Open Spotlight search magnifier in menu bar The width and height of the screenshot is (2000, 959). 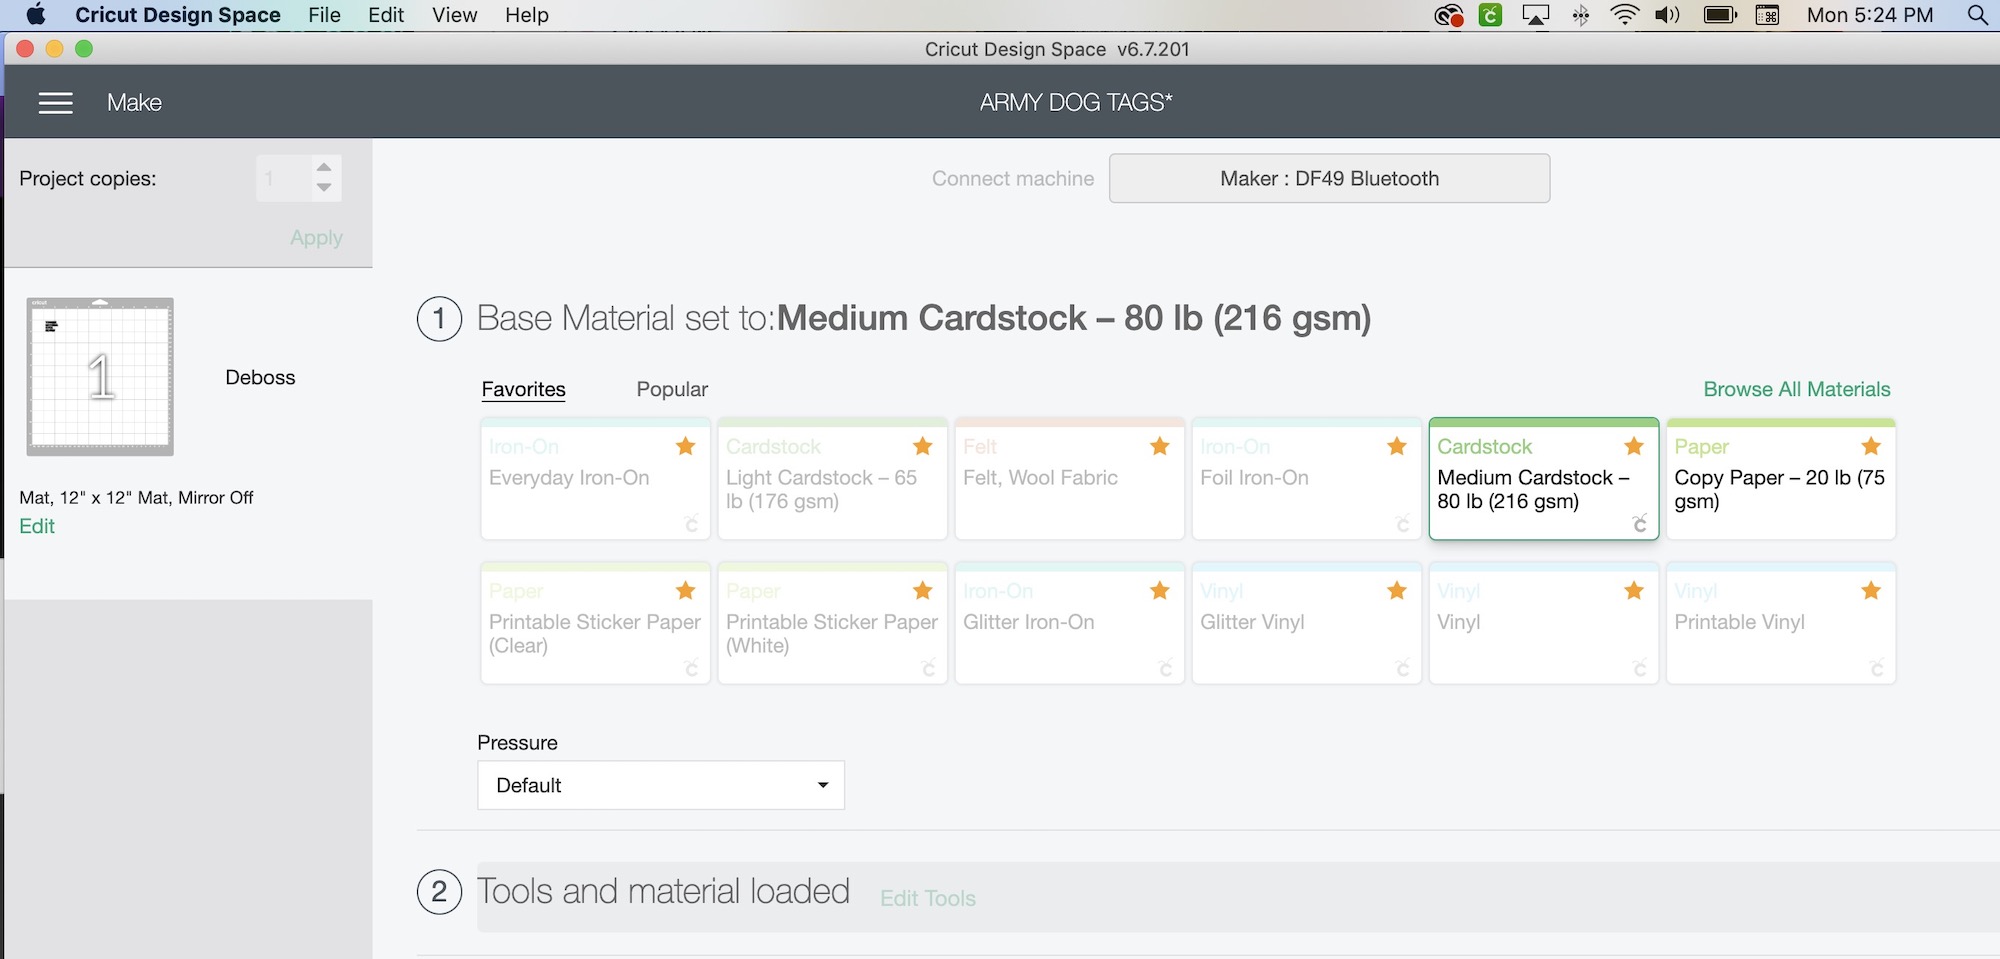[x=1977, y=15]
